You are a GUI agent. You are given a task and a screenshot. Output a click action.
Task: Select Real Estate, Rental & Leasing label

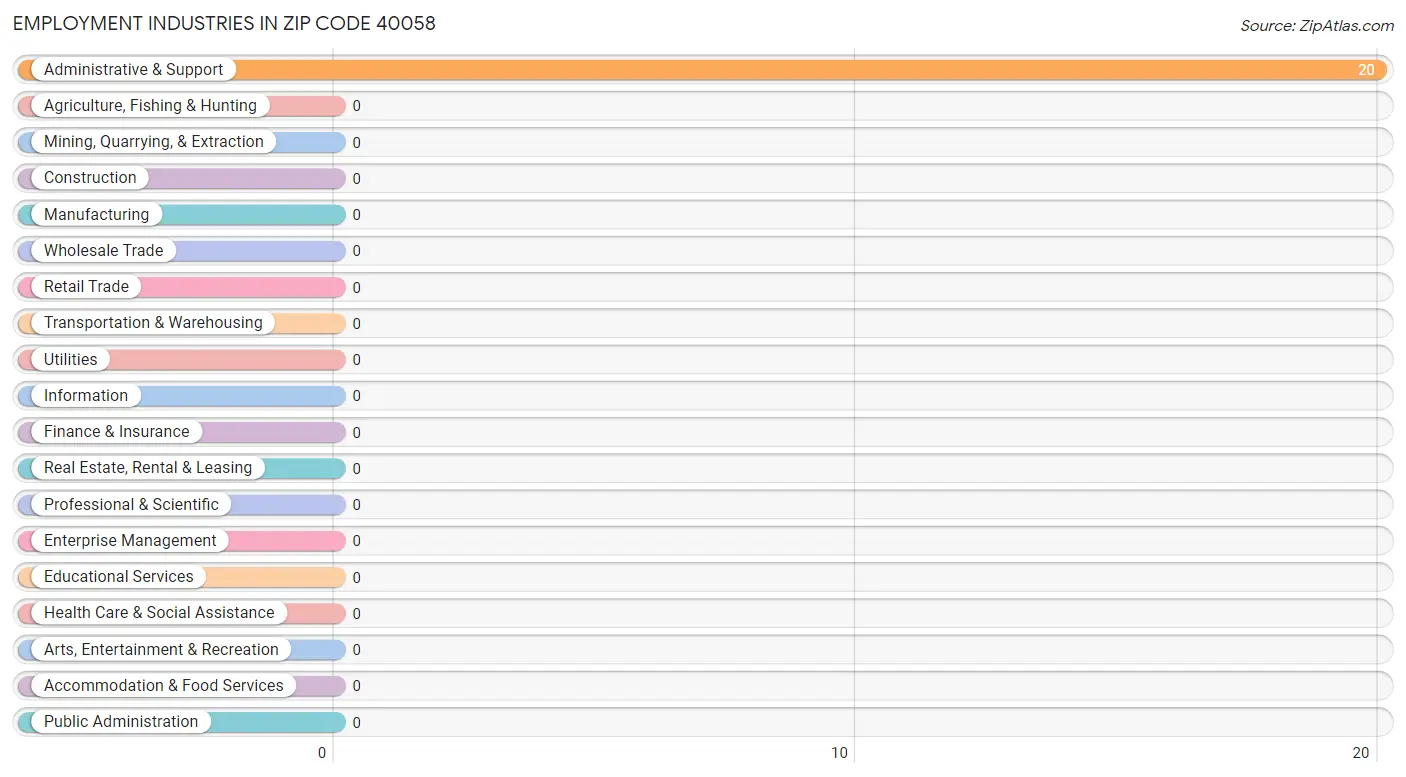(148, 468)
